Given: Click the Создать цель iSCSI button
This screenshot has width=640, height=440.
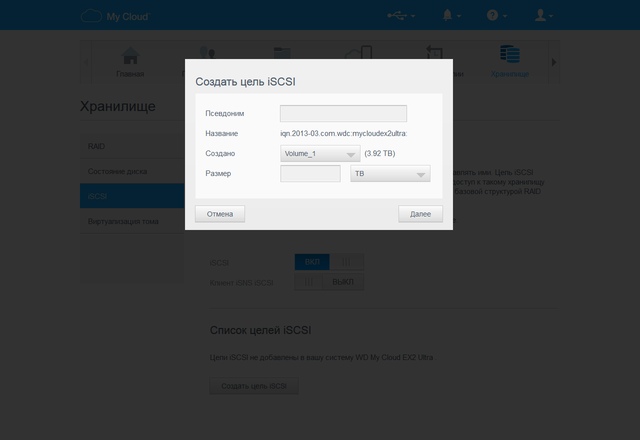Looking at the screenshot, I should point(254,386).
